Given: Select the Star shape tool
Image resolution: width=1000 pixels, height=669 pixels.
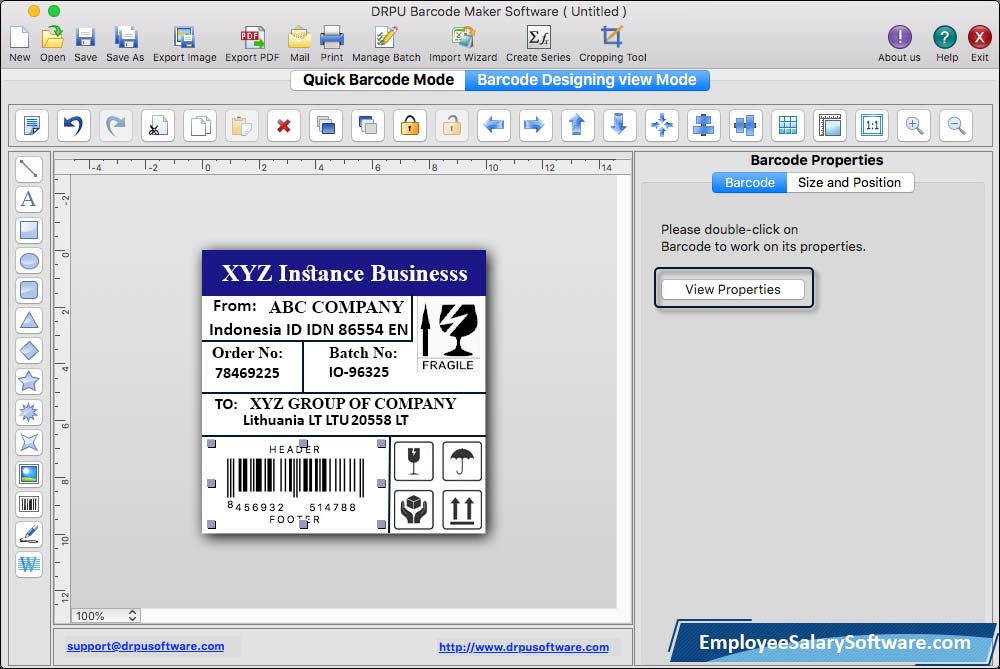Looking at the screenshot, I should tap(29, 381).
